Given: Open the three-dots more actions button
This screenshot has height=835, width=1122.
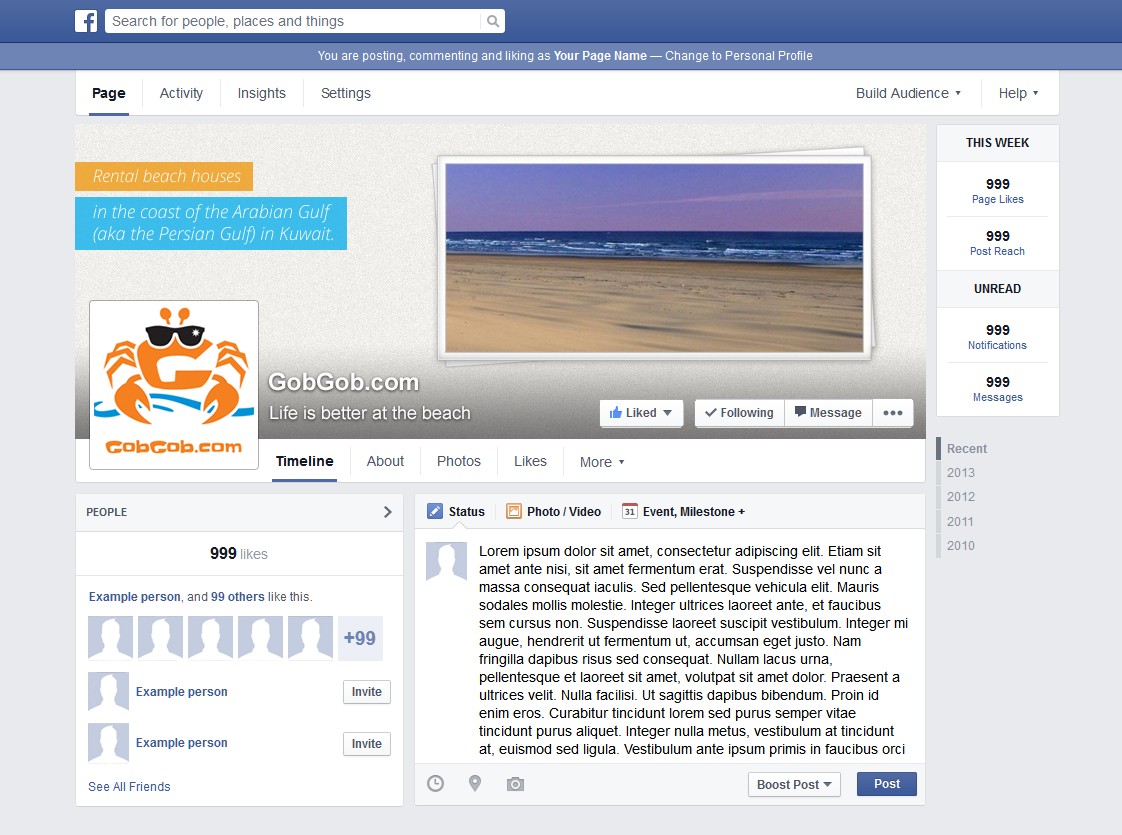Looking at the screenshot, I should click(892, 413).
